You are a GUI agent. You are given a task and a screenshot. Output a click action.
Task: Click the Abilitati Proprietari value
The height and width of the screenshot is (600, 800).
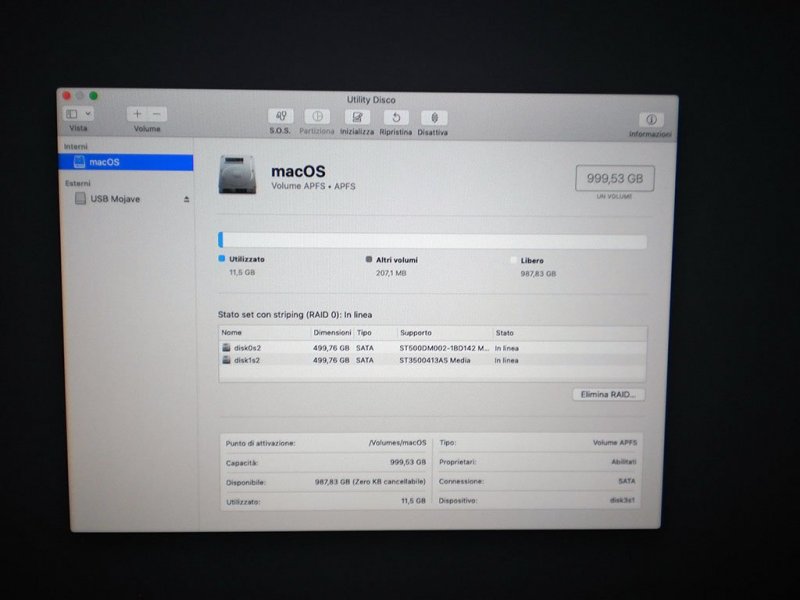(x=623, y=462)
